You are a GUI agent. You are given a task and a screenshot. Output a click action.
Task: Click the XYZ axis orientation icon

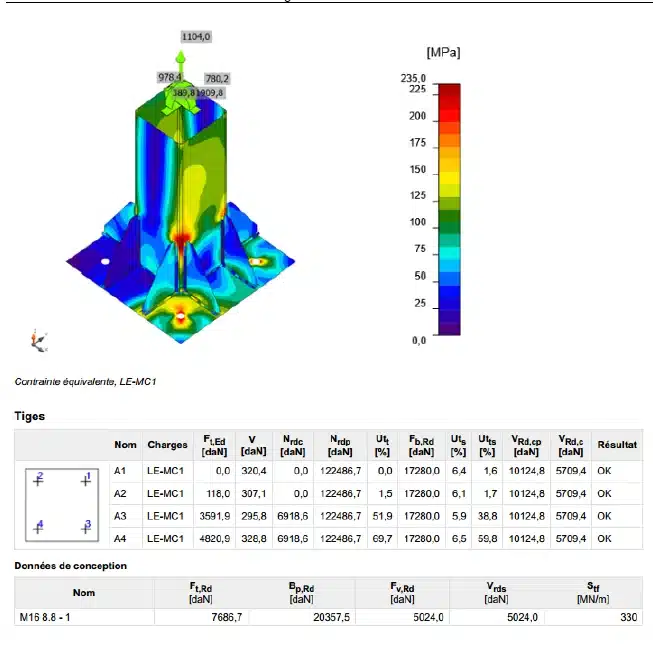pyautogui.click(x=39, y=341)
